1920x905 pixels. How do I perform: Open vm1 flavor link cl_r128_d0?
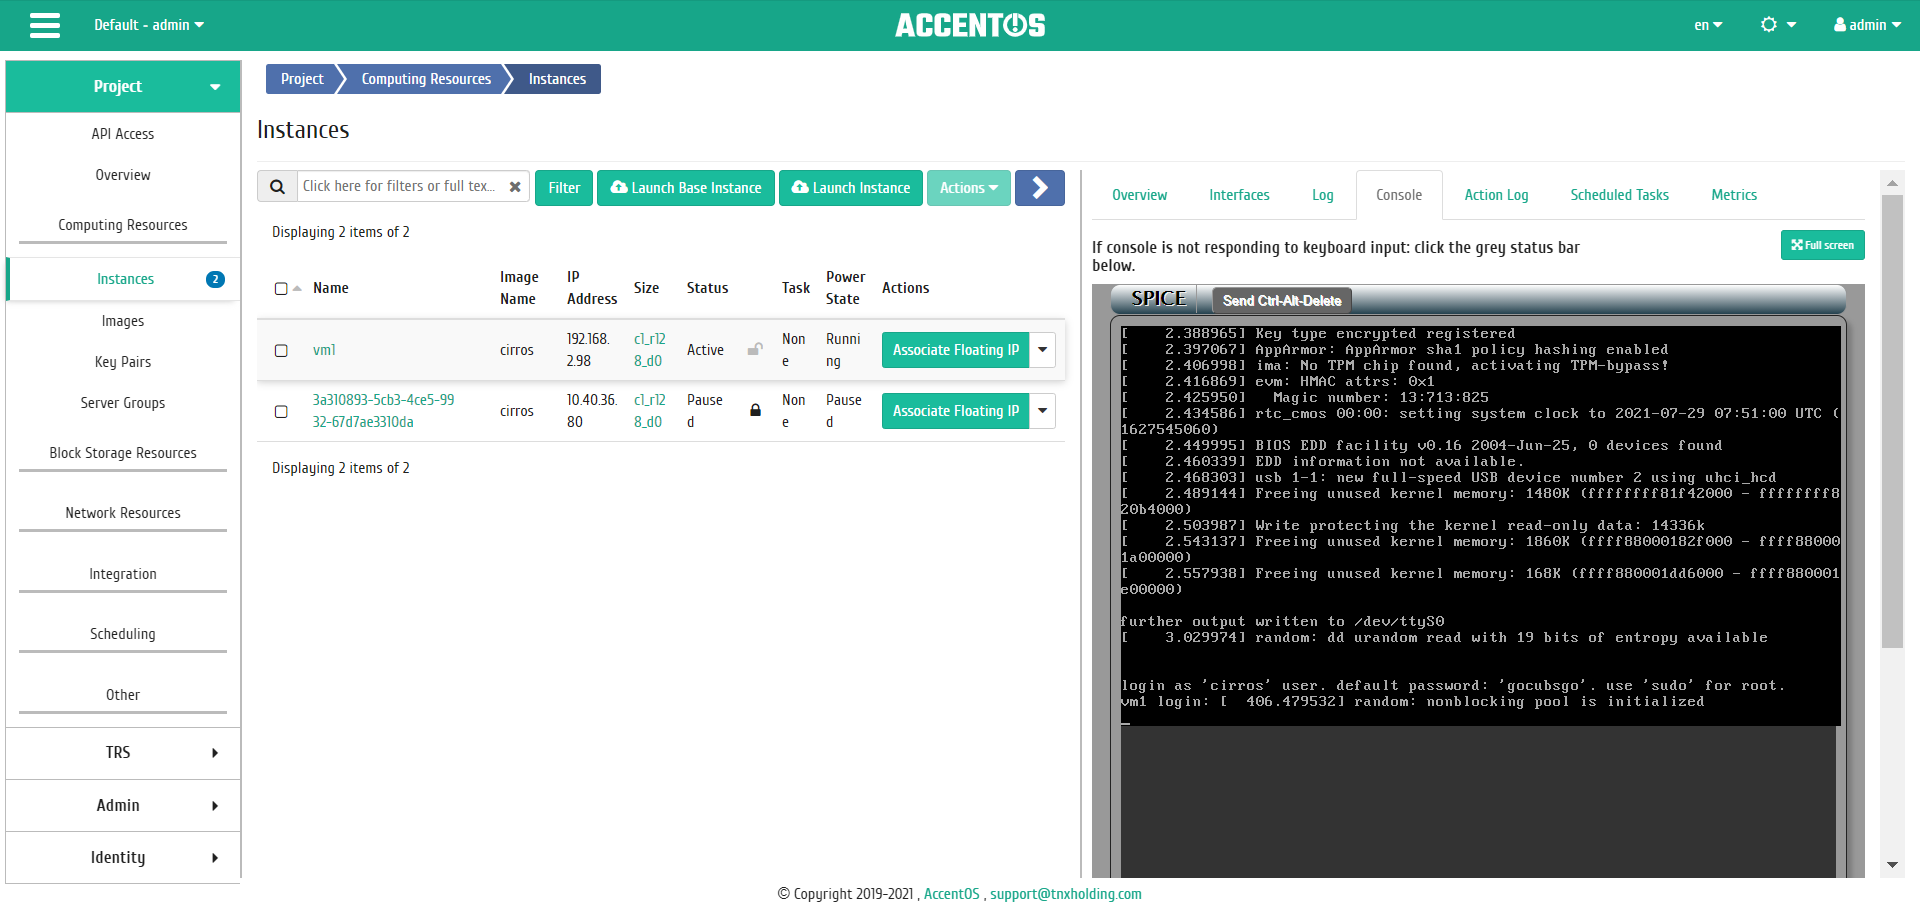649,350
